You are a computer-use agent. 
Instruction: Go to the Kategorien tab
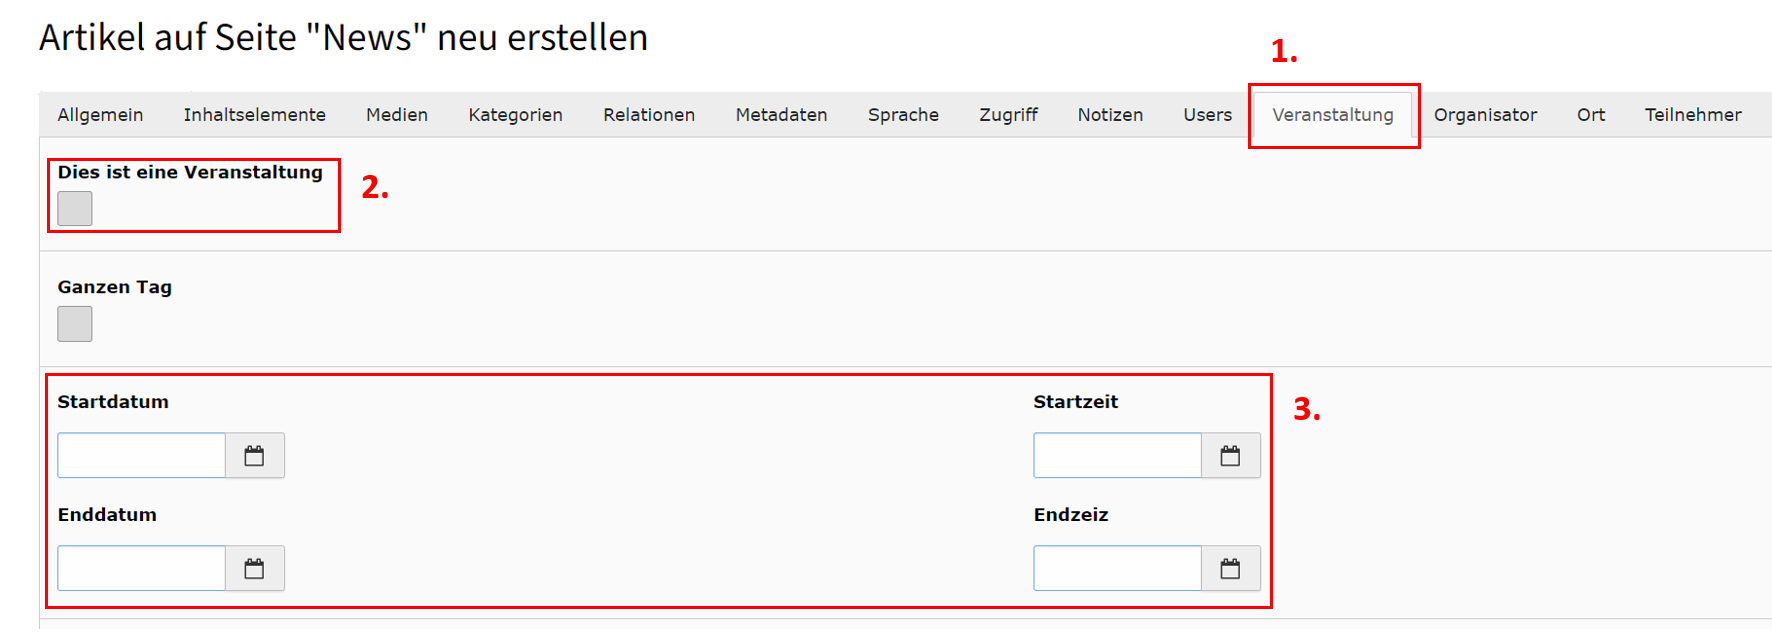516,115
